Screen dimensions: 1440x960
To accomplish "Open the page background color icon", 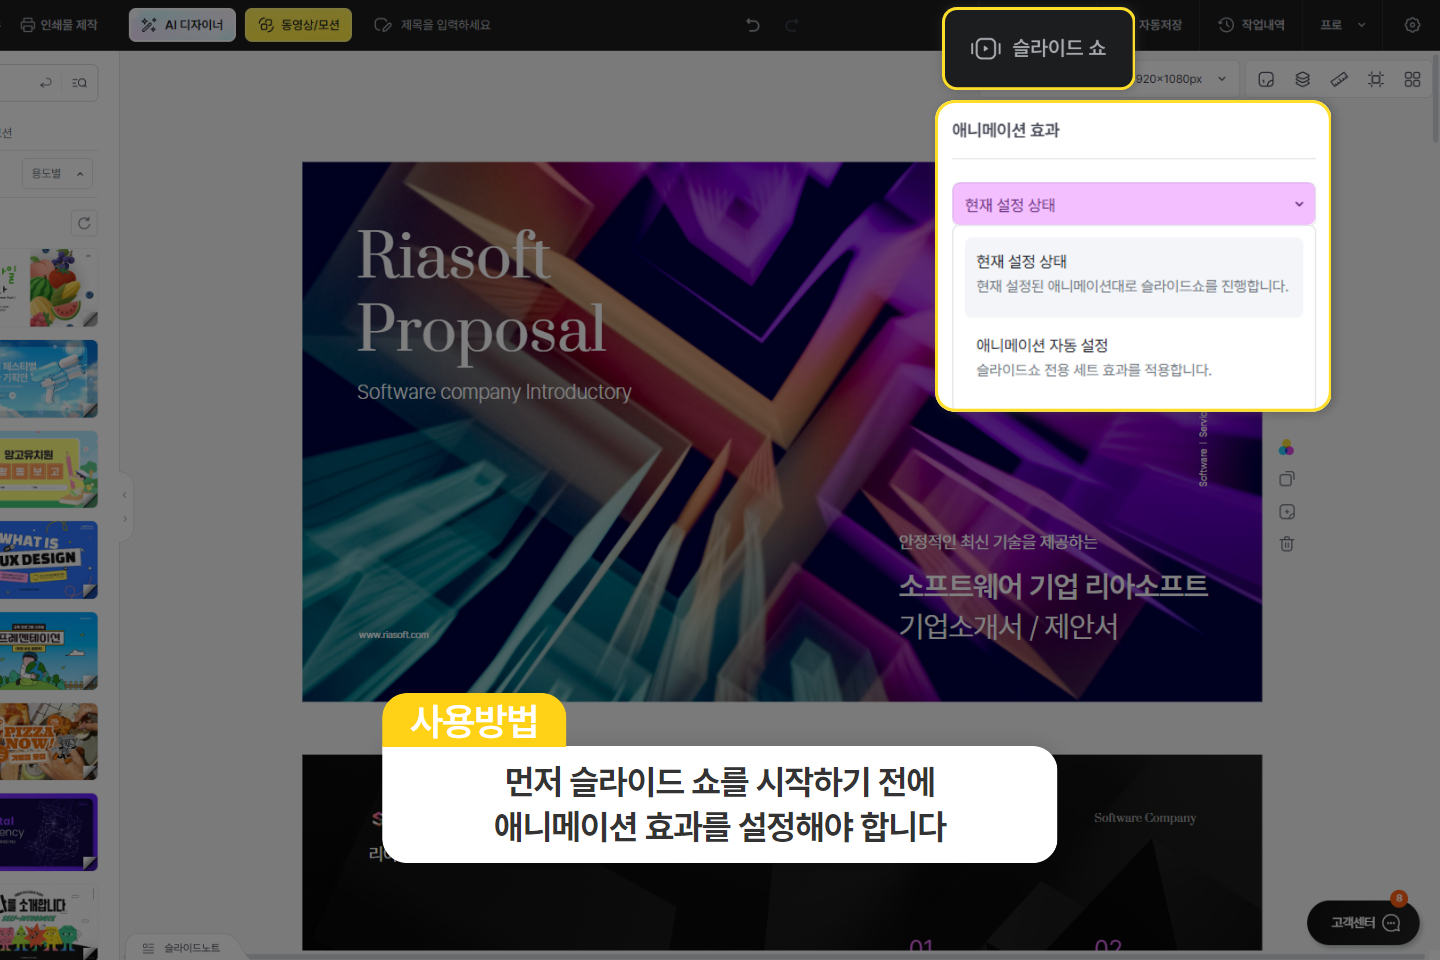I will (1286, 447).
